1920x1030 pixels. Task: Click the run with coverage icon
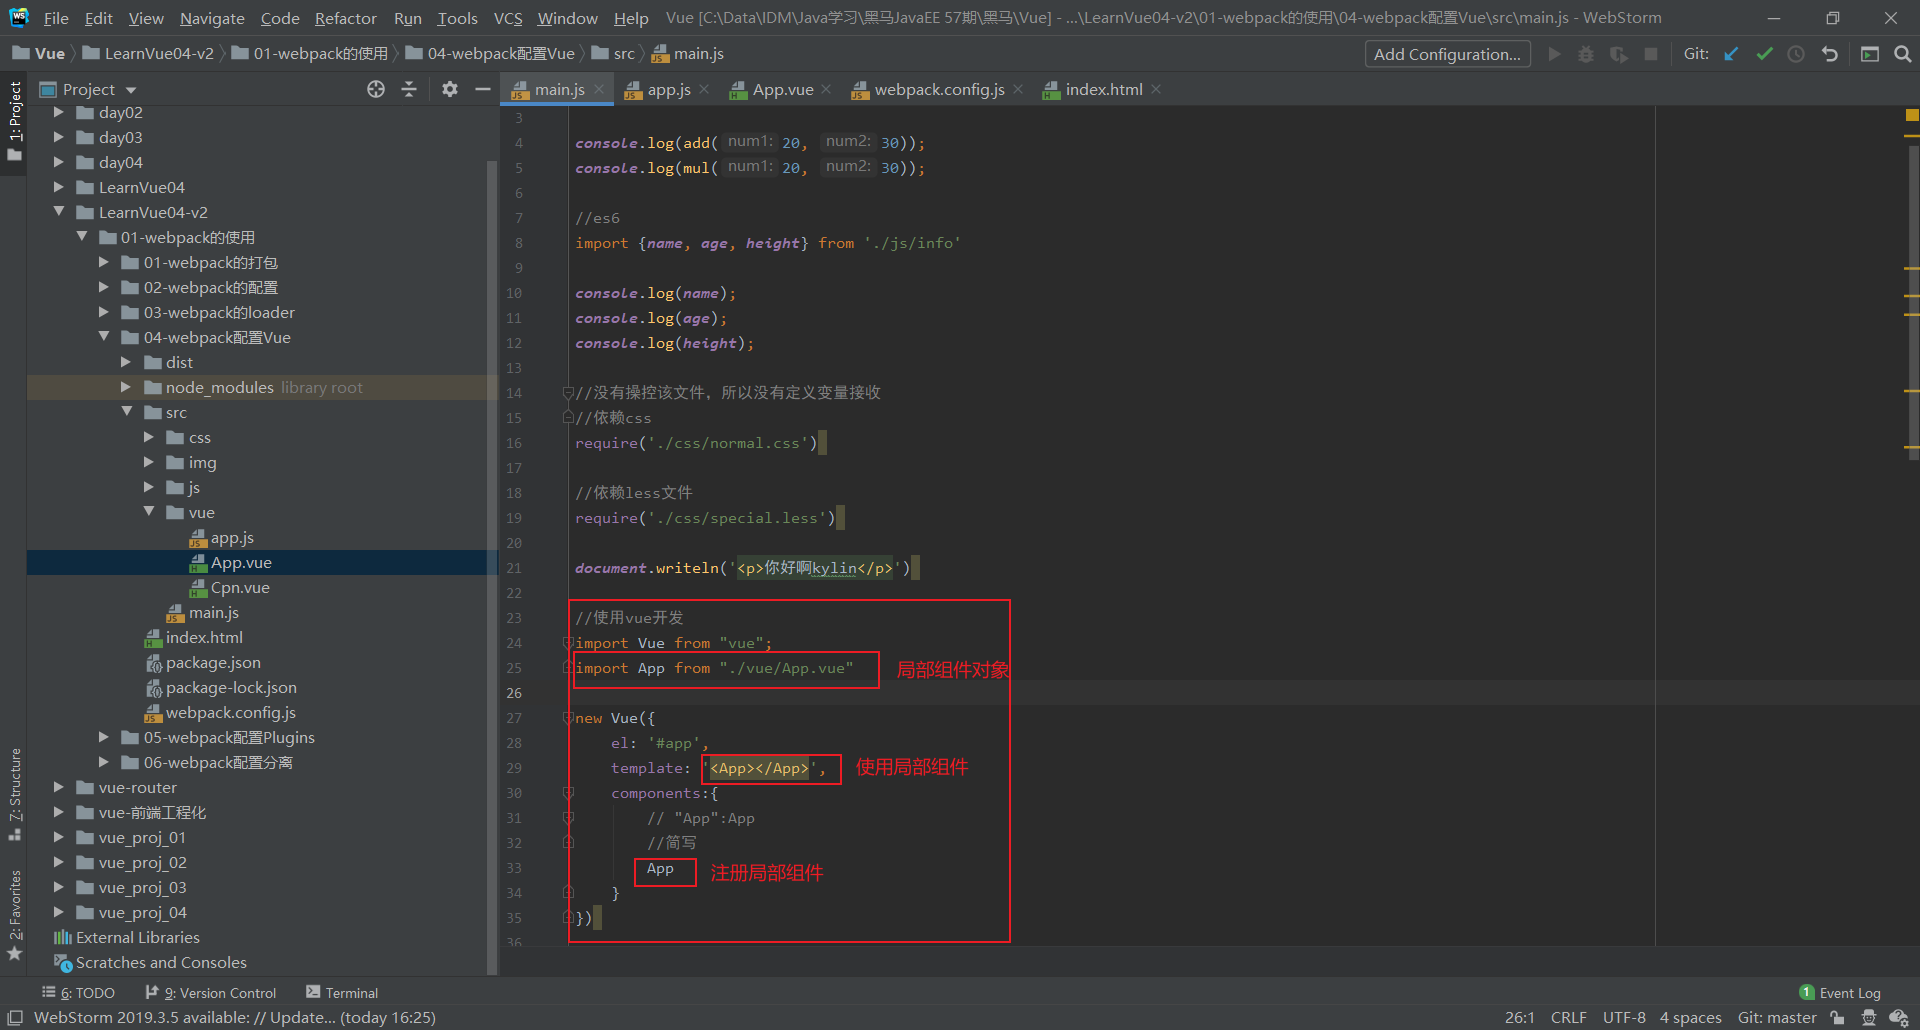pyautogui.click(x=1618, y=54)
